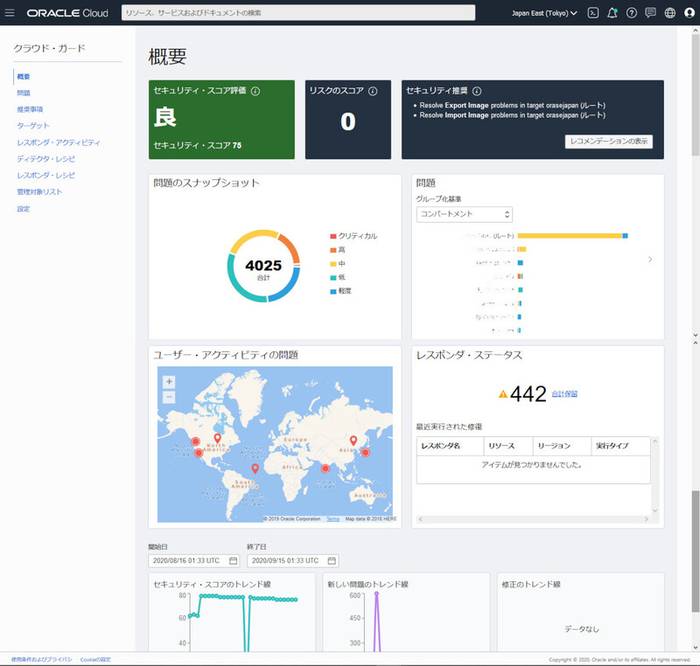Select ディテクタ・レシピ in the sidebar

click(x=46, y=159)
